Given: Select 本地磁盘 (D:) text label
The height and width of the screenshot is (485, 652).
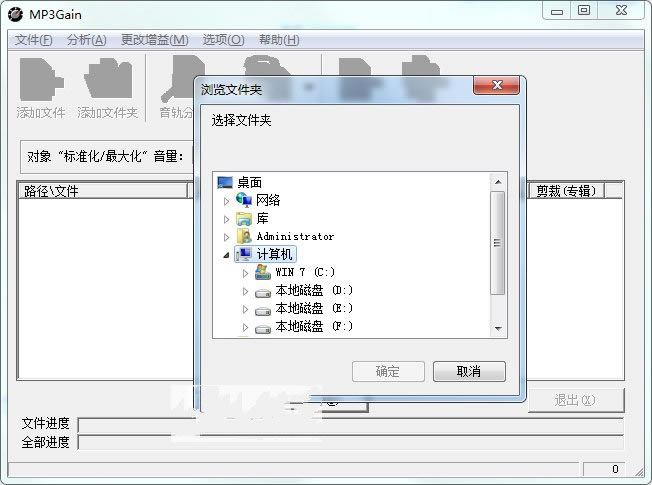Looking at the screenshot, I should click(314, 290).
